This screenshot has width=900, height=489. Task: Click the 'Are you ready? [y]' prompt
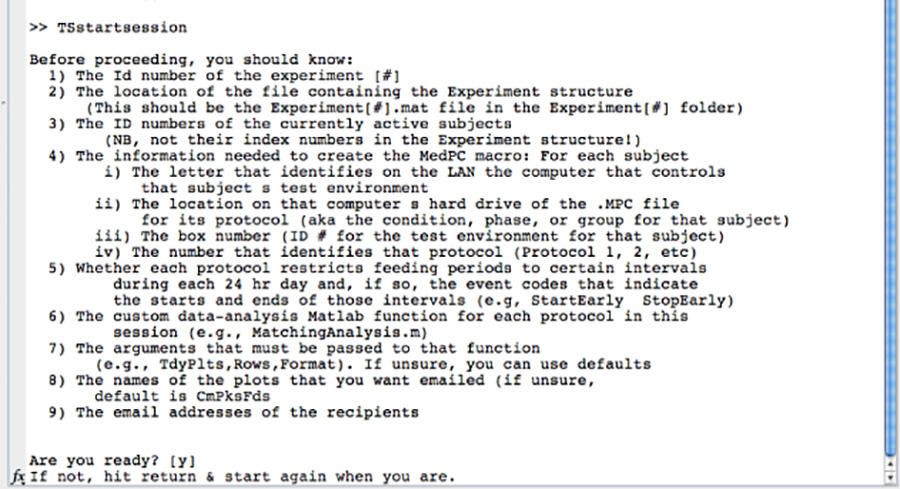(110, 459)
